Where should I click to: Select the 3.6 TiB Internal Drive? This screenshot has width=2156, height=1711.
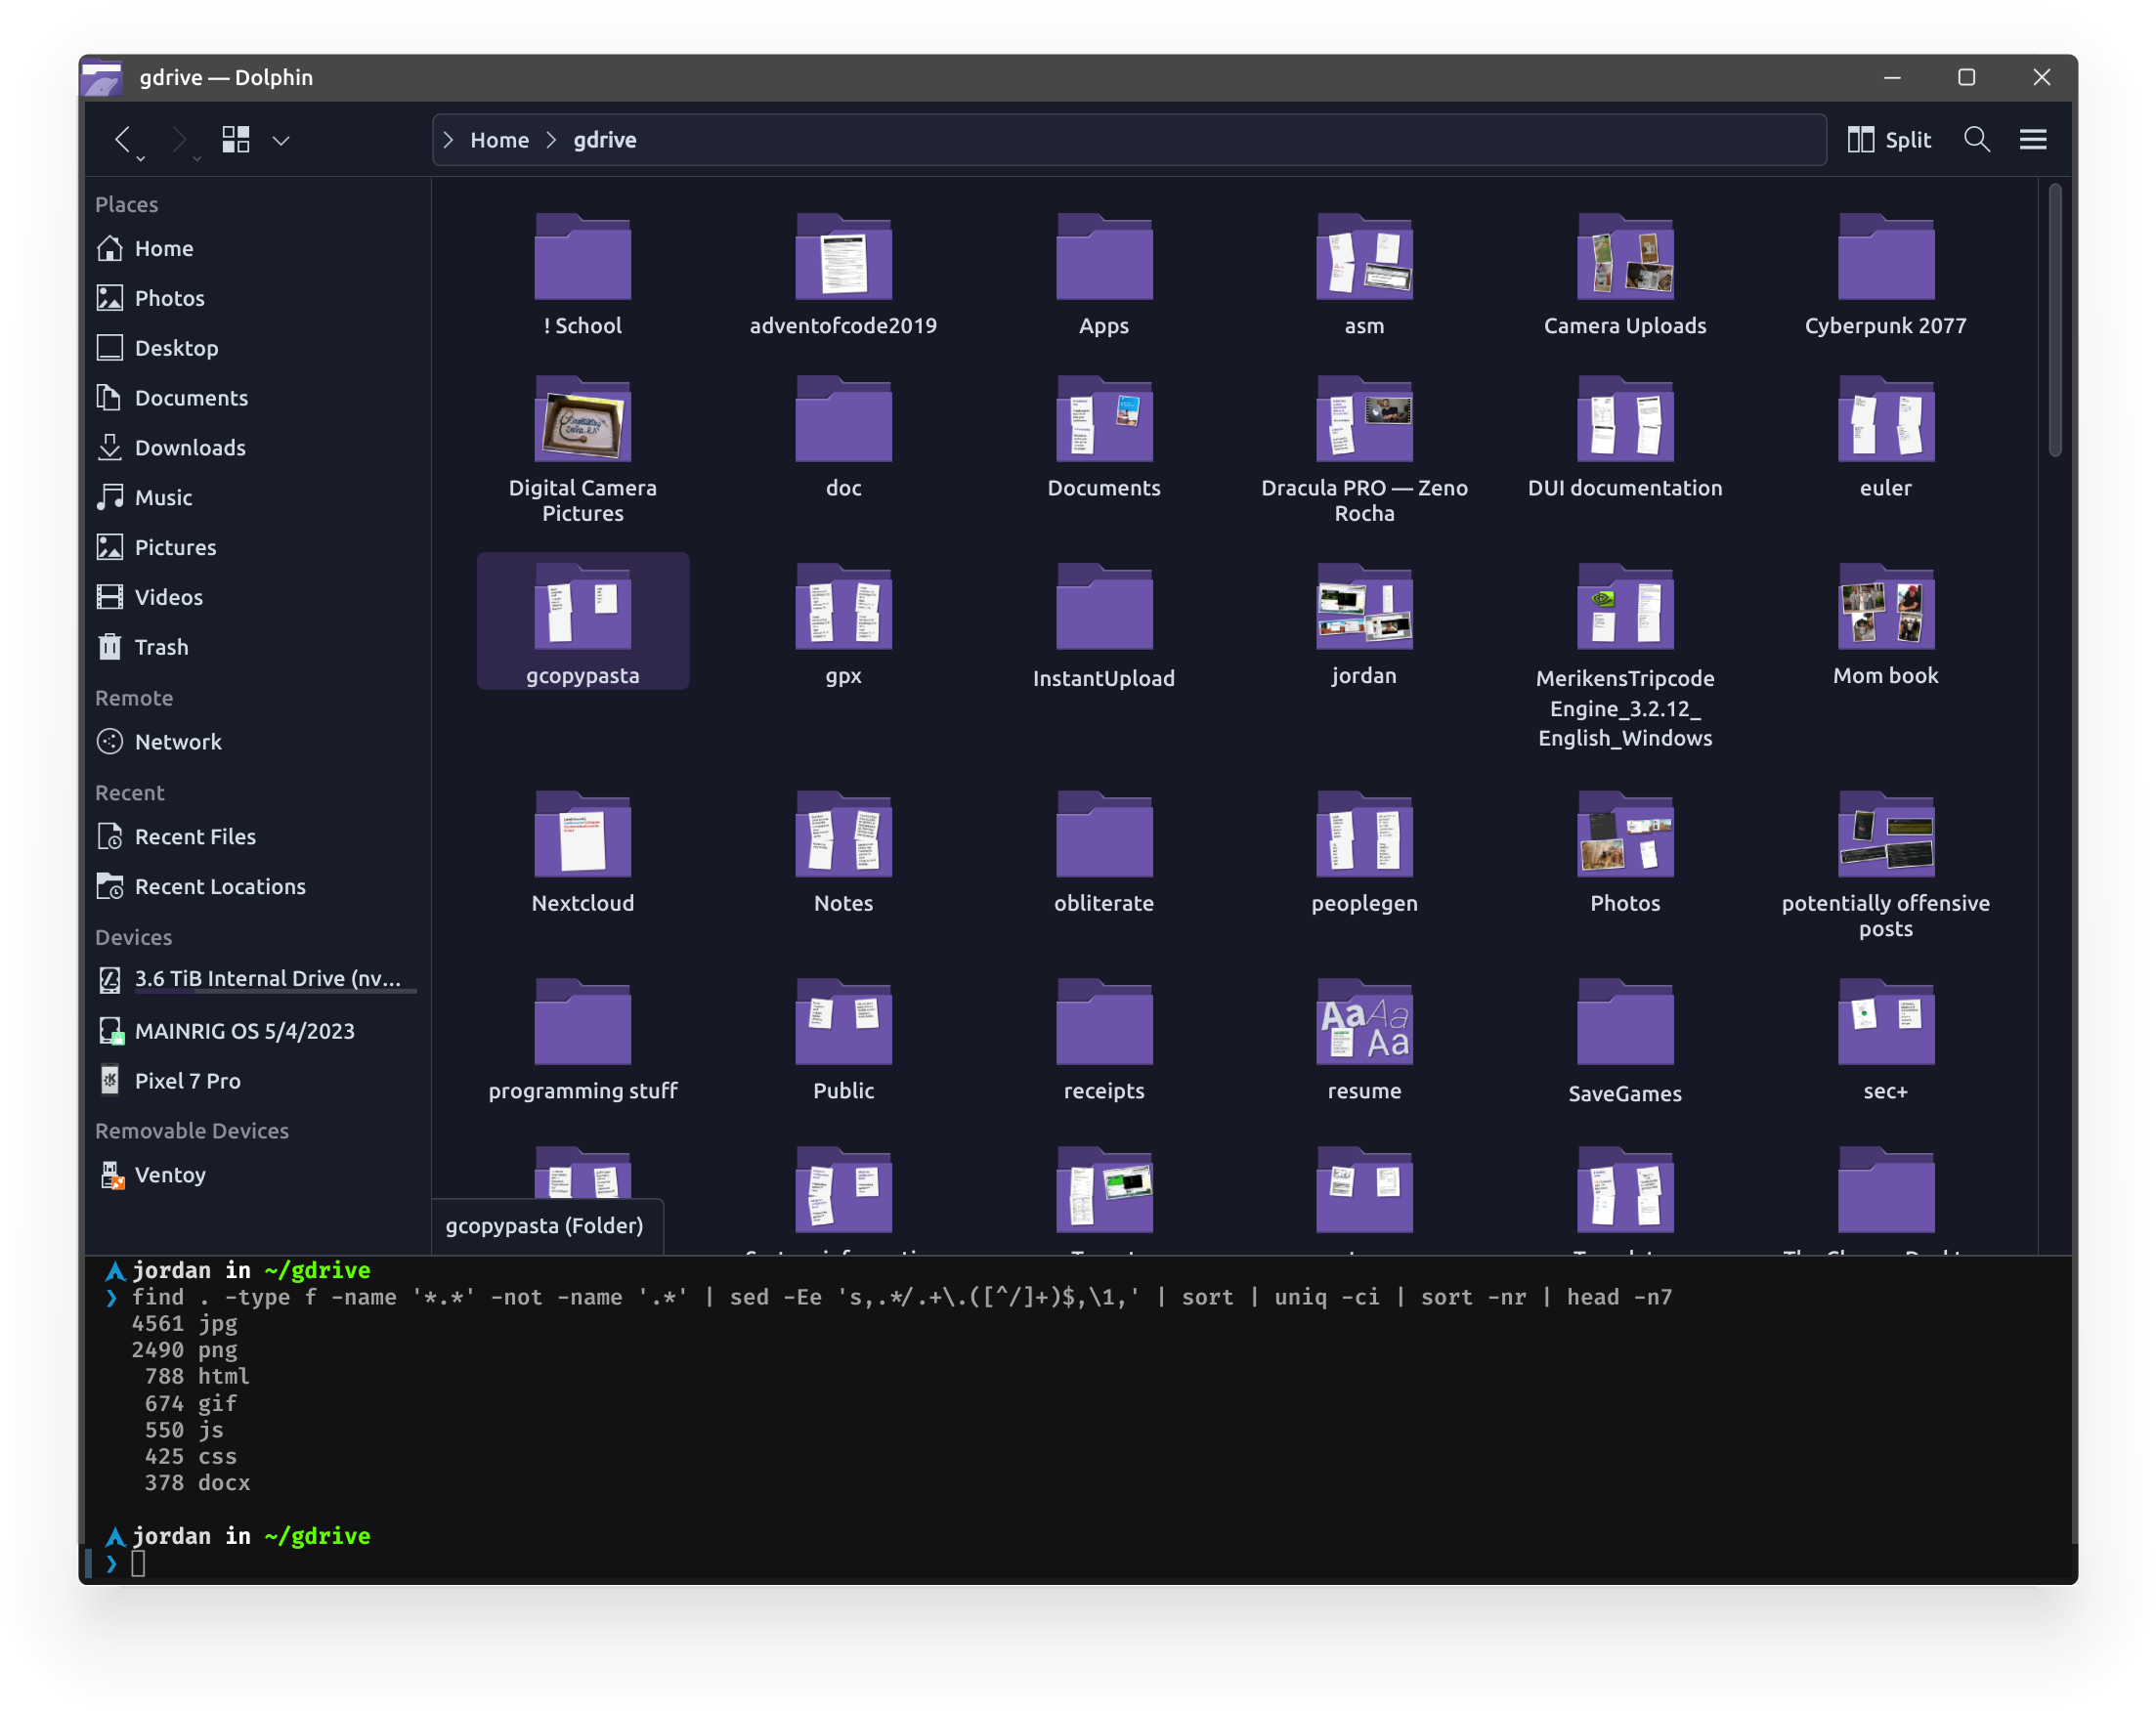coord(256,979)
